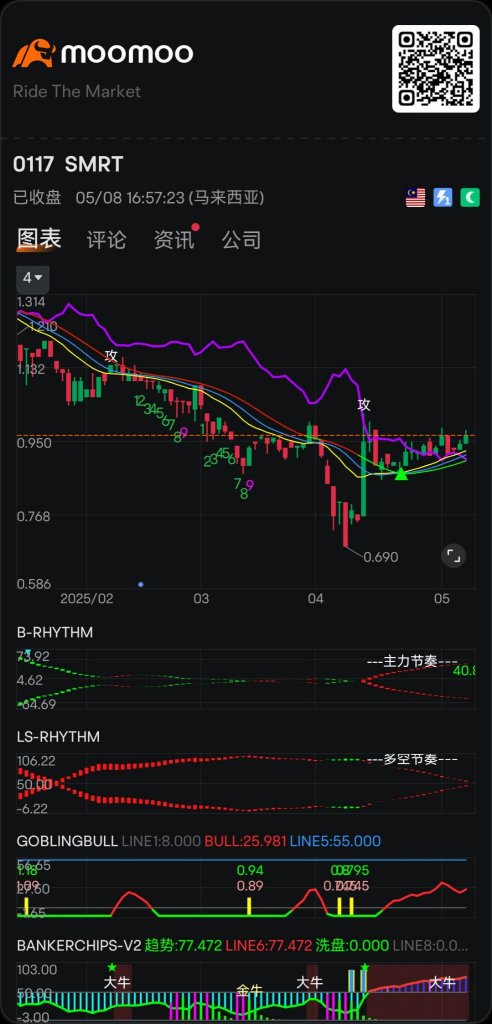Open LS-RHYTHM indicator label
492x1024 pixels.
click(58, 737)
